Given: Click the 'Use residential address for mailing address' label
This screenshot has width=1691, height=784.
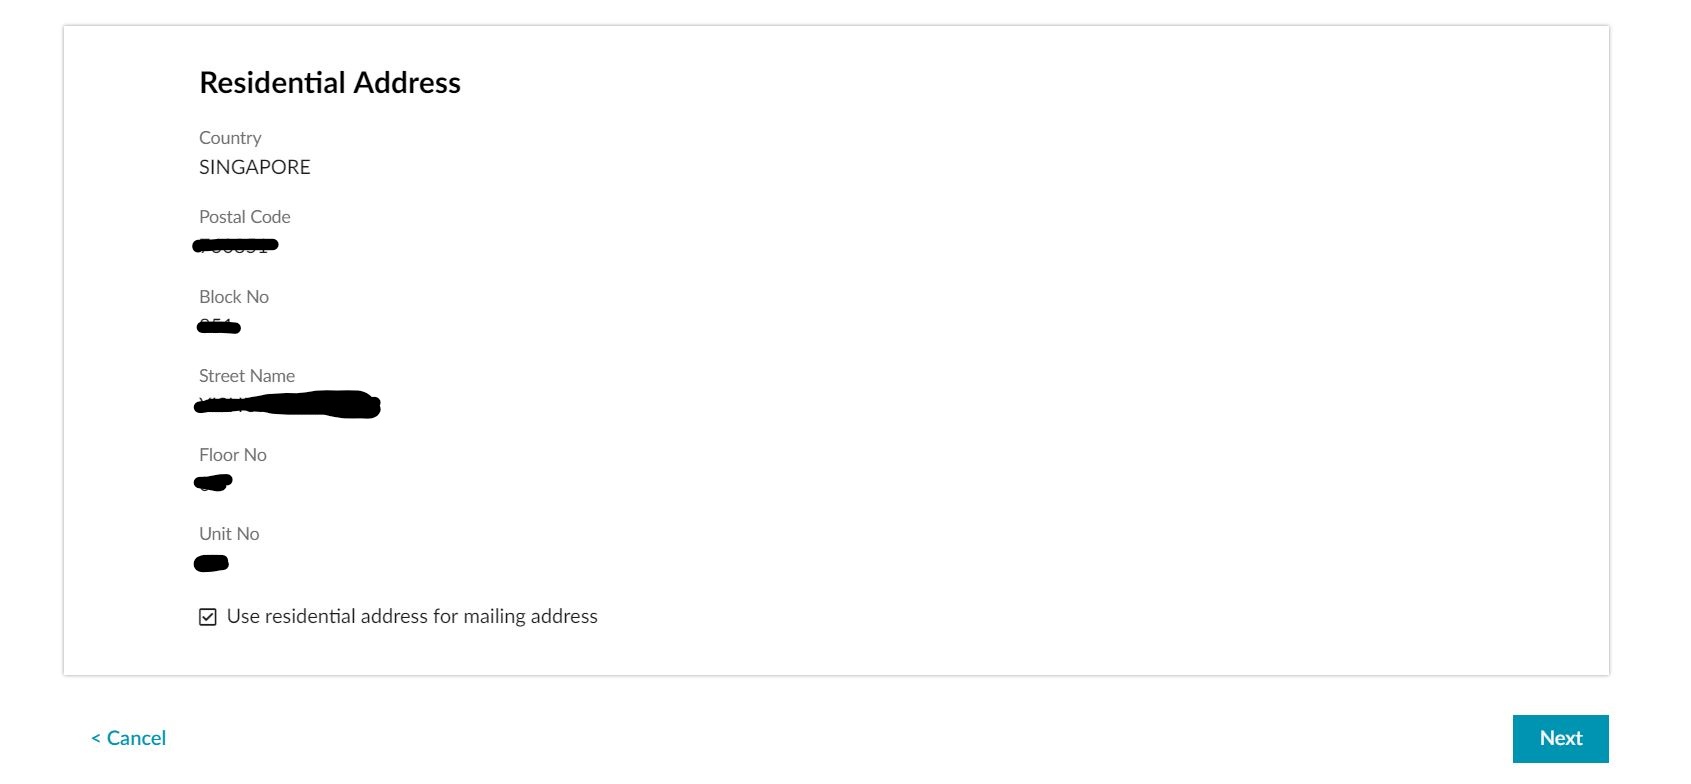Looking at the screenshot, I should 412,617.
